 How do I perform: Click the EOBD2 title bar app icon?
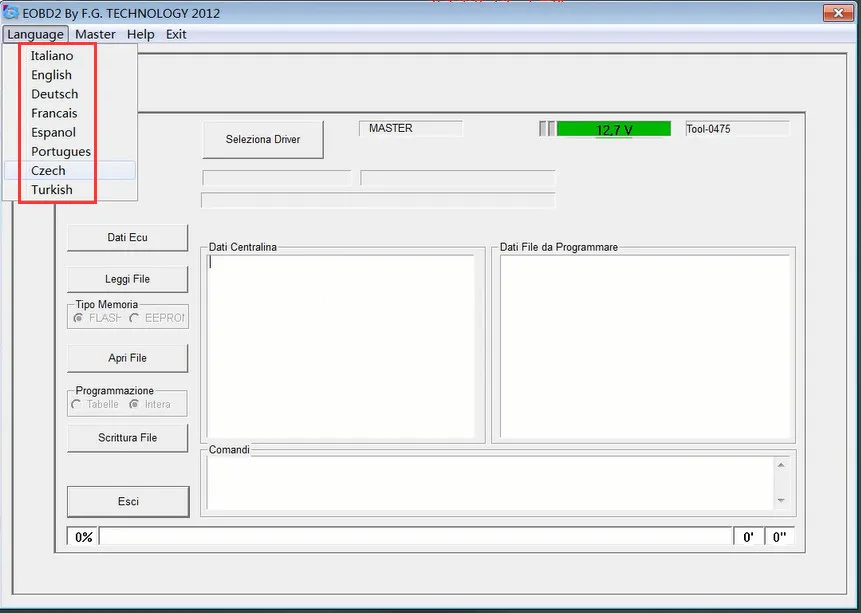pos(10,12)
